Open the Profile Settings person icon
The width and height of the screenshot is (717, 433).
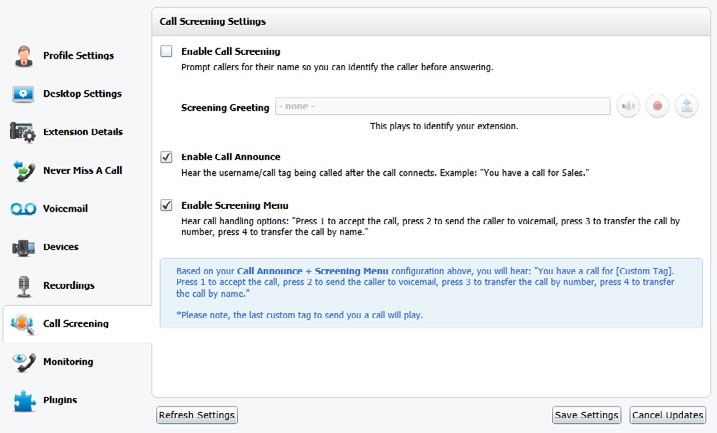[x=23, y=56]
